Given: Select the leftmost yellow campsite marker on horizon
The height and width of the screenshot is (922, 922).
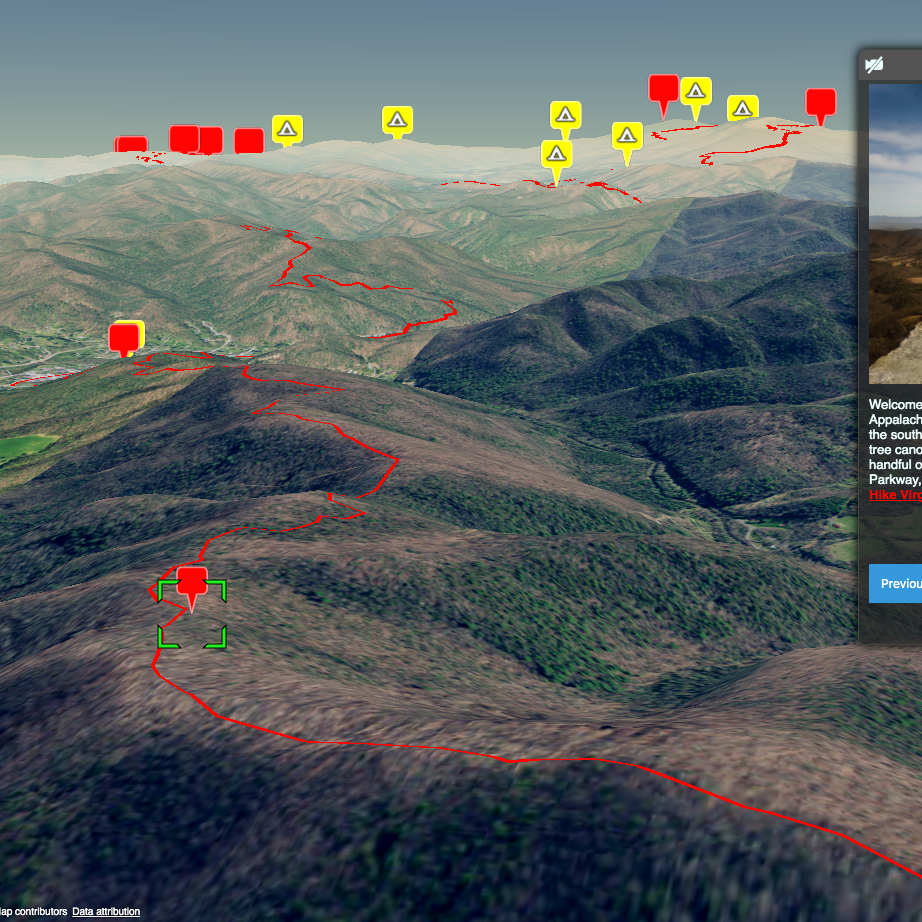Looking at the screenshot, I should pos(287,129).
